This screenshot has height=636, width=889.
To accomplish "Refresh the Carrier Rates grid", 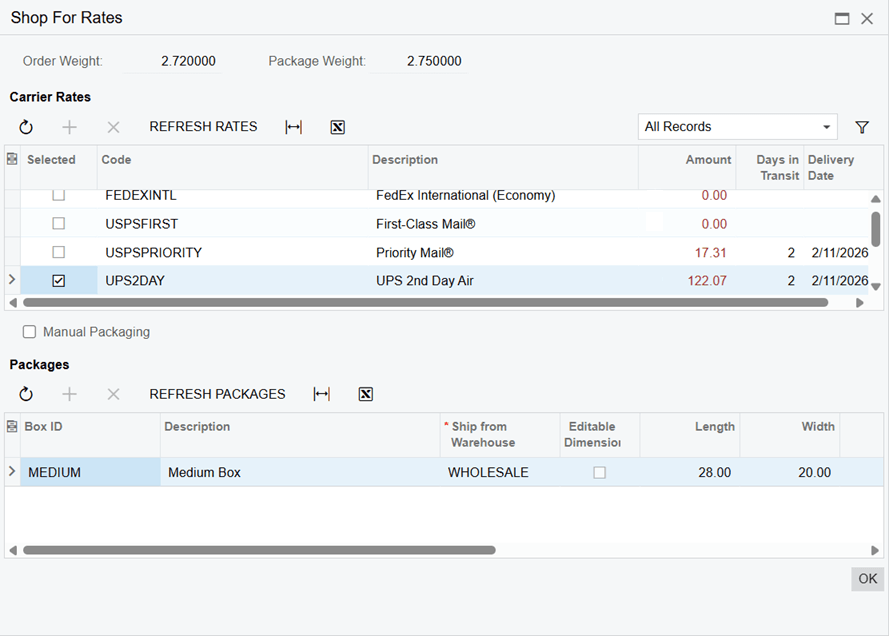I will 26,127.
